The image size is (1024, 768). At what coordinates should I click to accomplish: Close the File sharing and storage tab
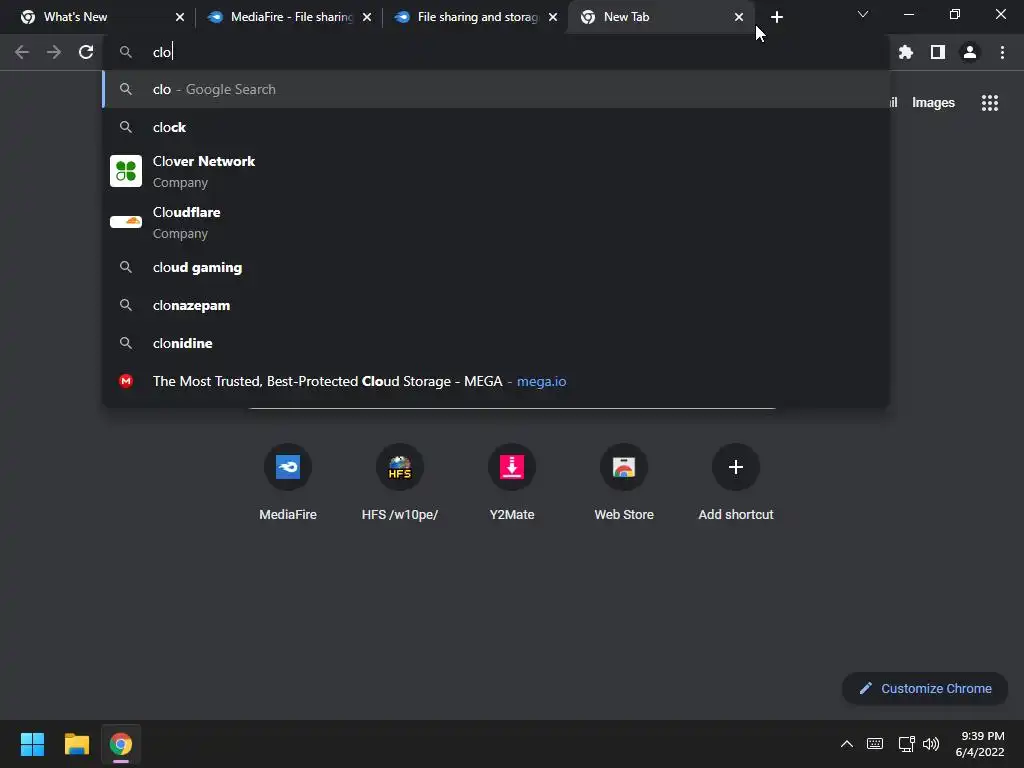553,17
